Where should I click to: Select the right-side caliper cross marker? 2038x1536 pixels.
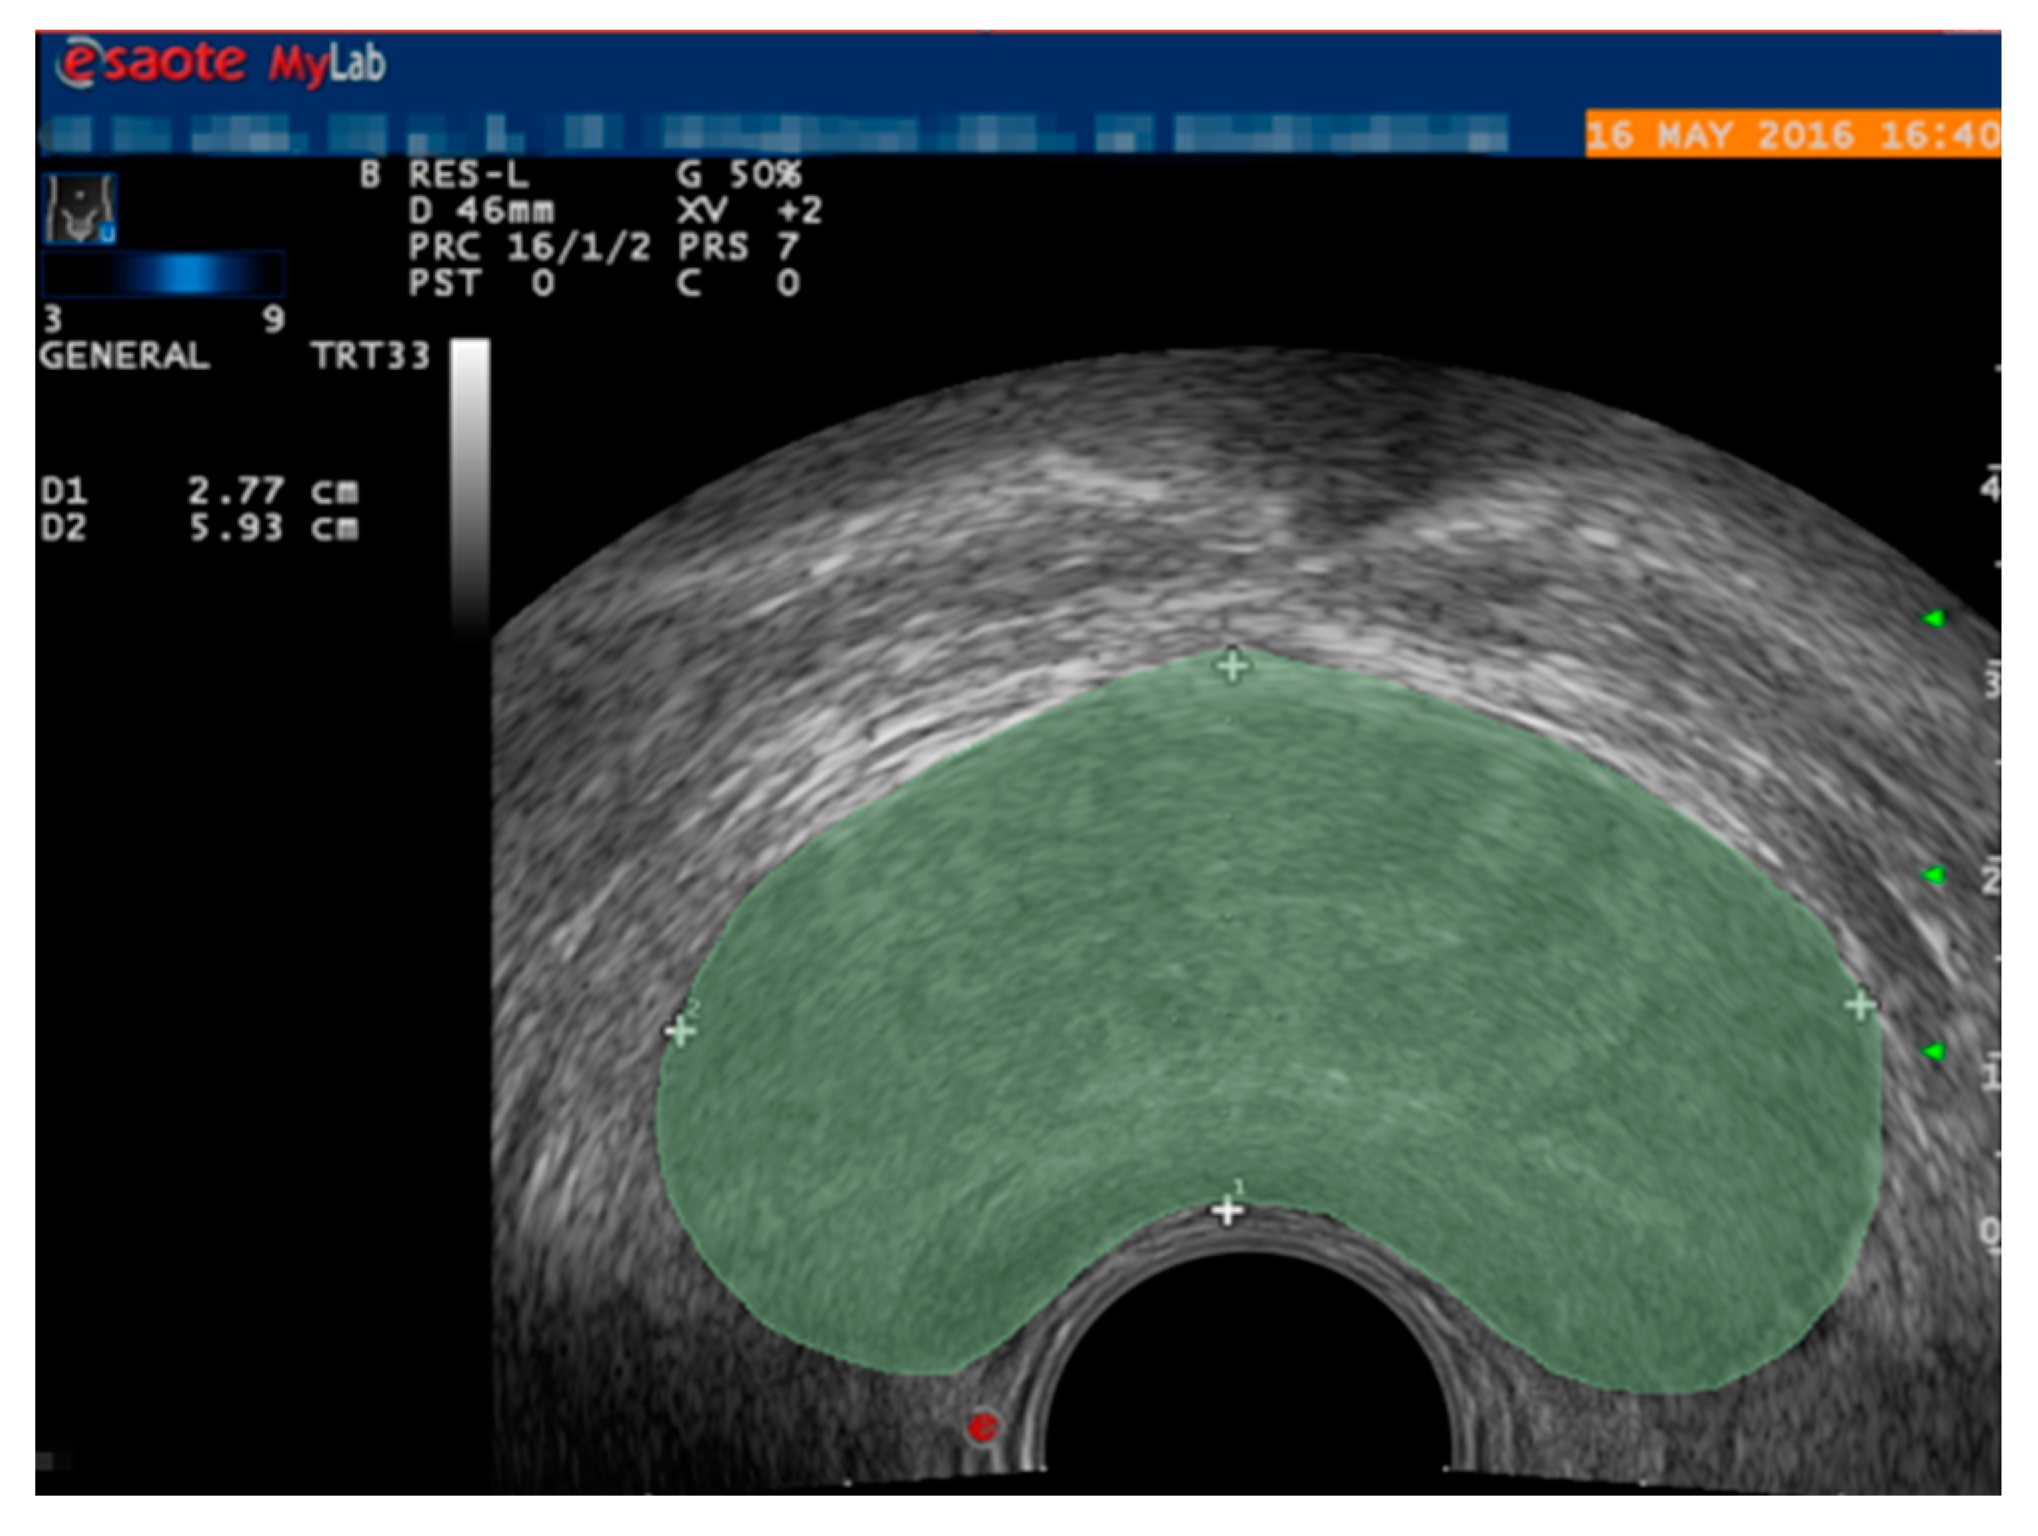pos(1860,1005)
